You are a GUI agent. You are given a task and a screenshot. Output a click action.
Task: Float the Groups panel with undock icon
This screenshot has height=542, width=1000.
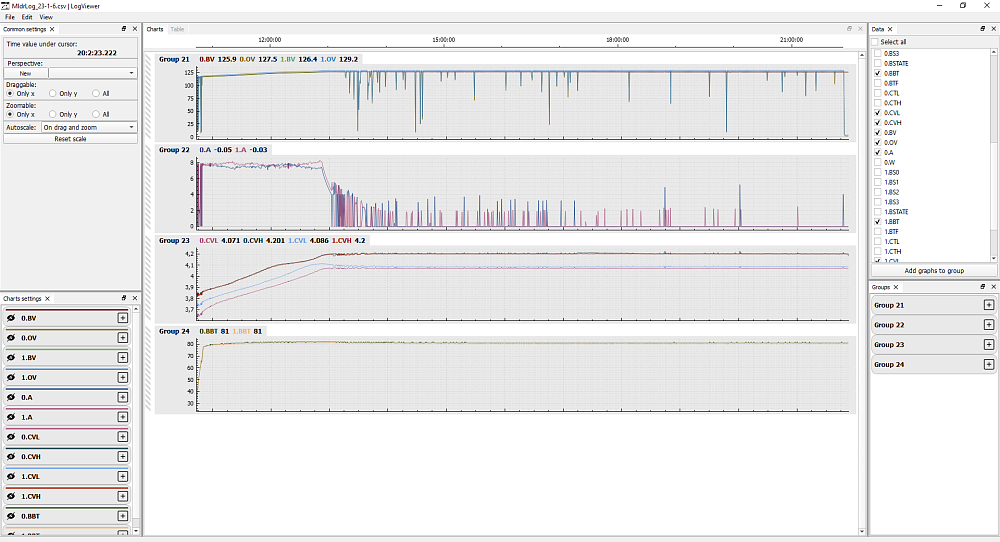[x=981, y=287]
